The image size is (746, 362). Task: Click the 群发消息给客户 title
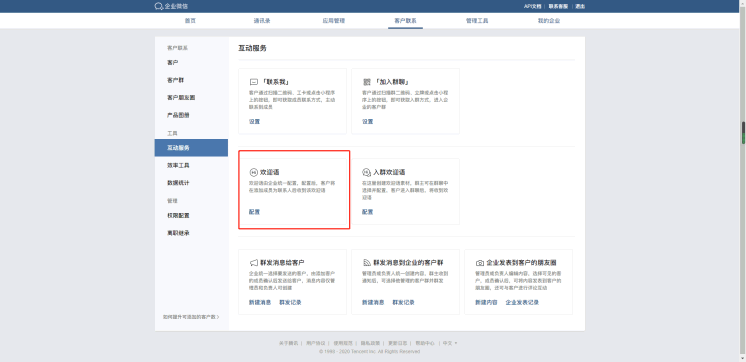[283, 263]
